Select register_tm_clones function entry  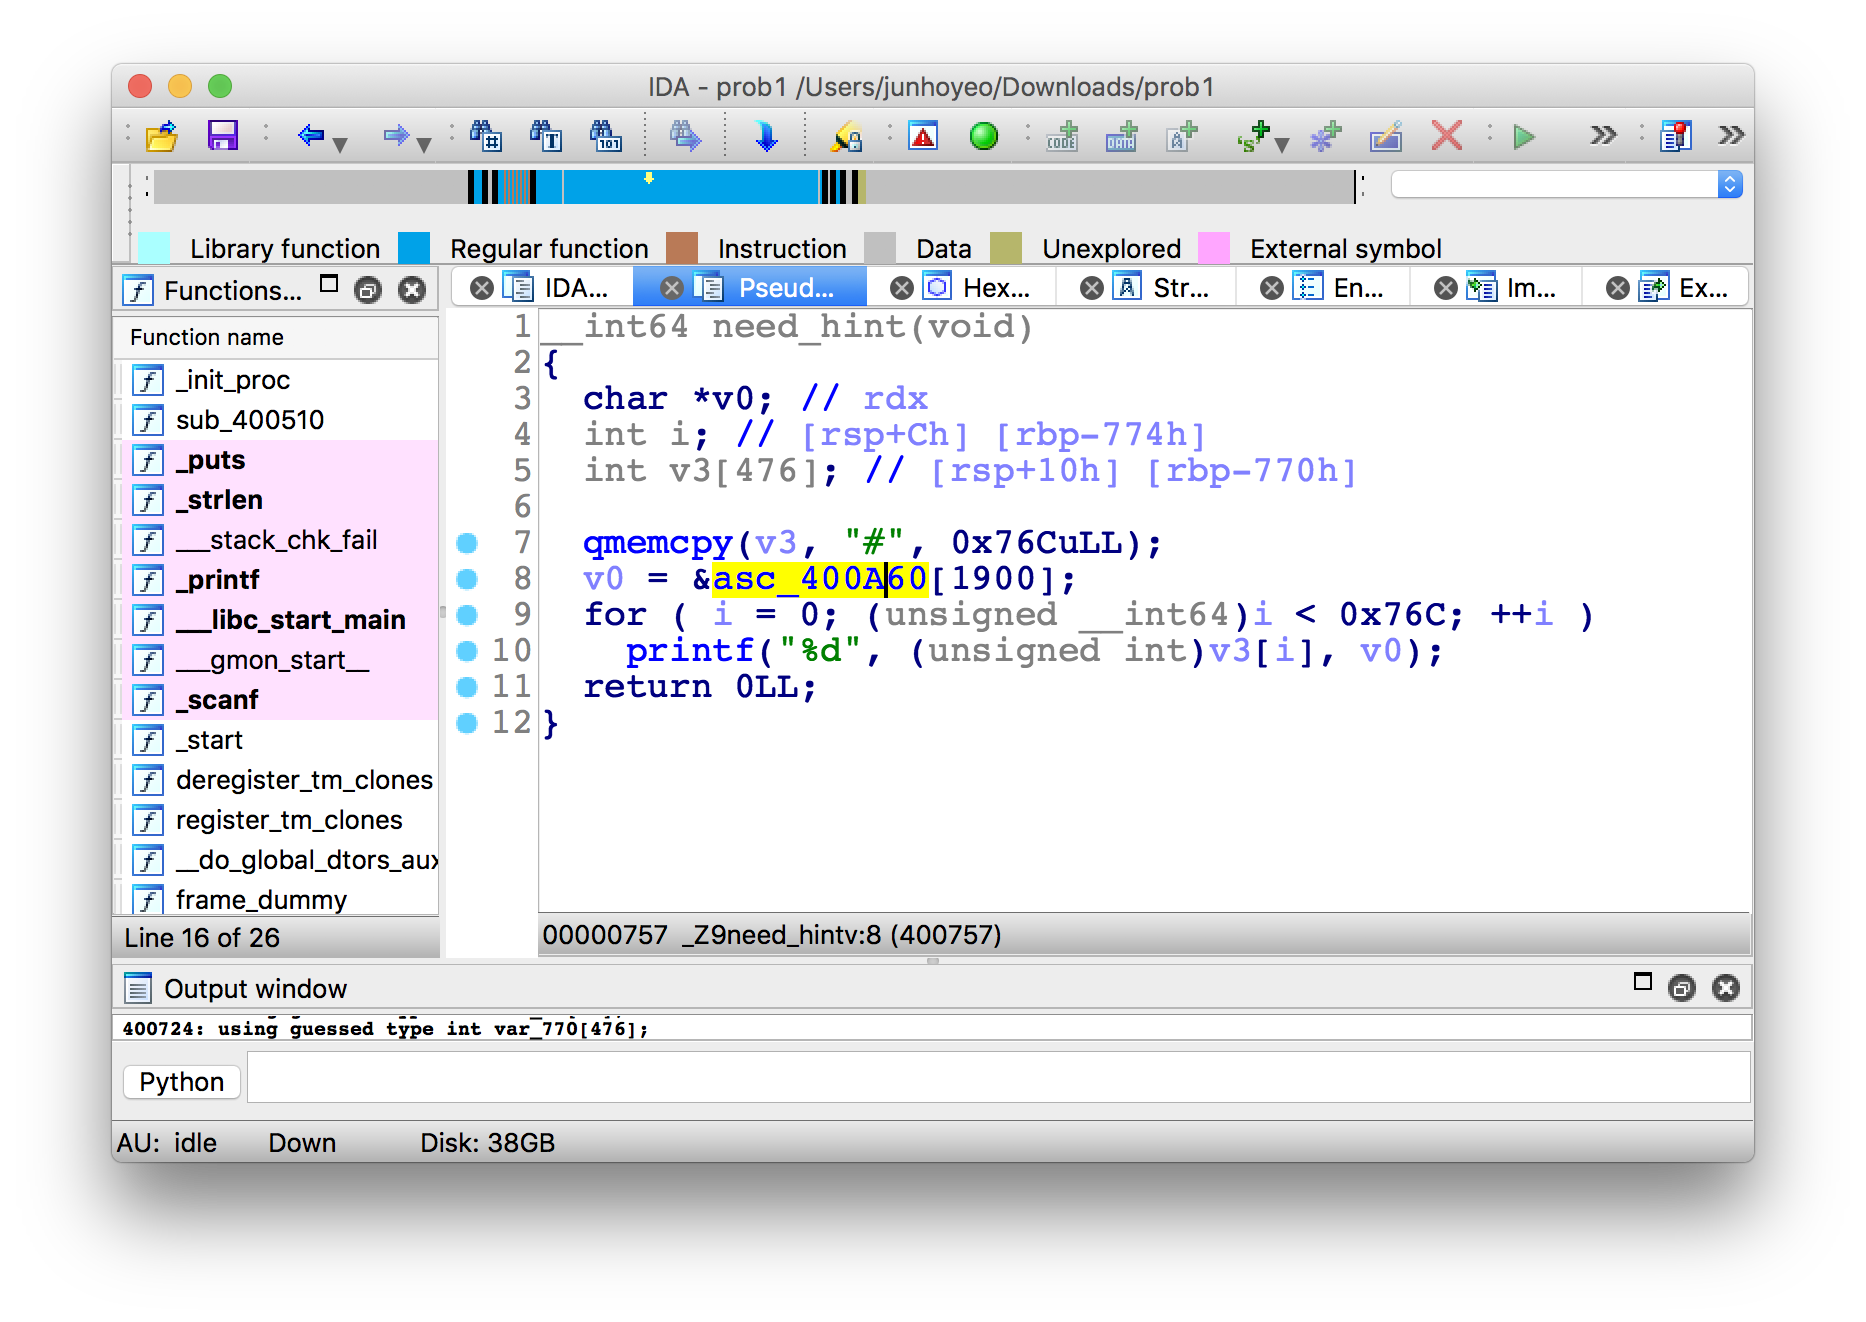coord(277,820)
